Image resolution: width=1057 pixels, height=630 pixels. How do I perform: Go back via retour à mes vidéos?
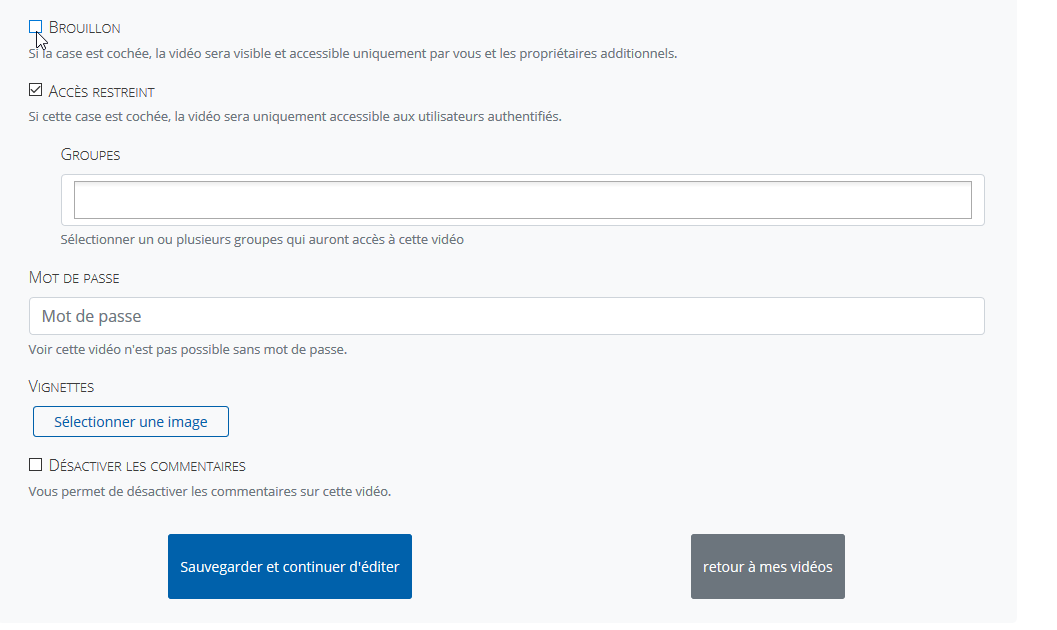point(767,567)
